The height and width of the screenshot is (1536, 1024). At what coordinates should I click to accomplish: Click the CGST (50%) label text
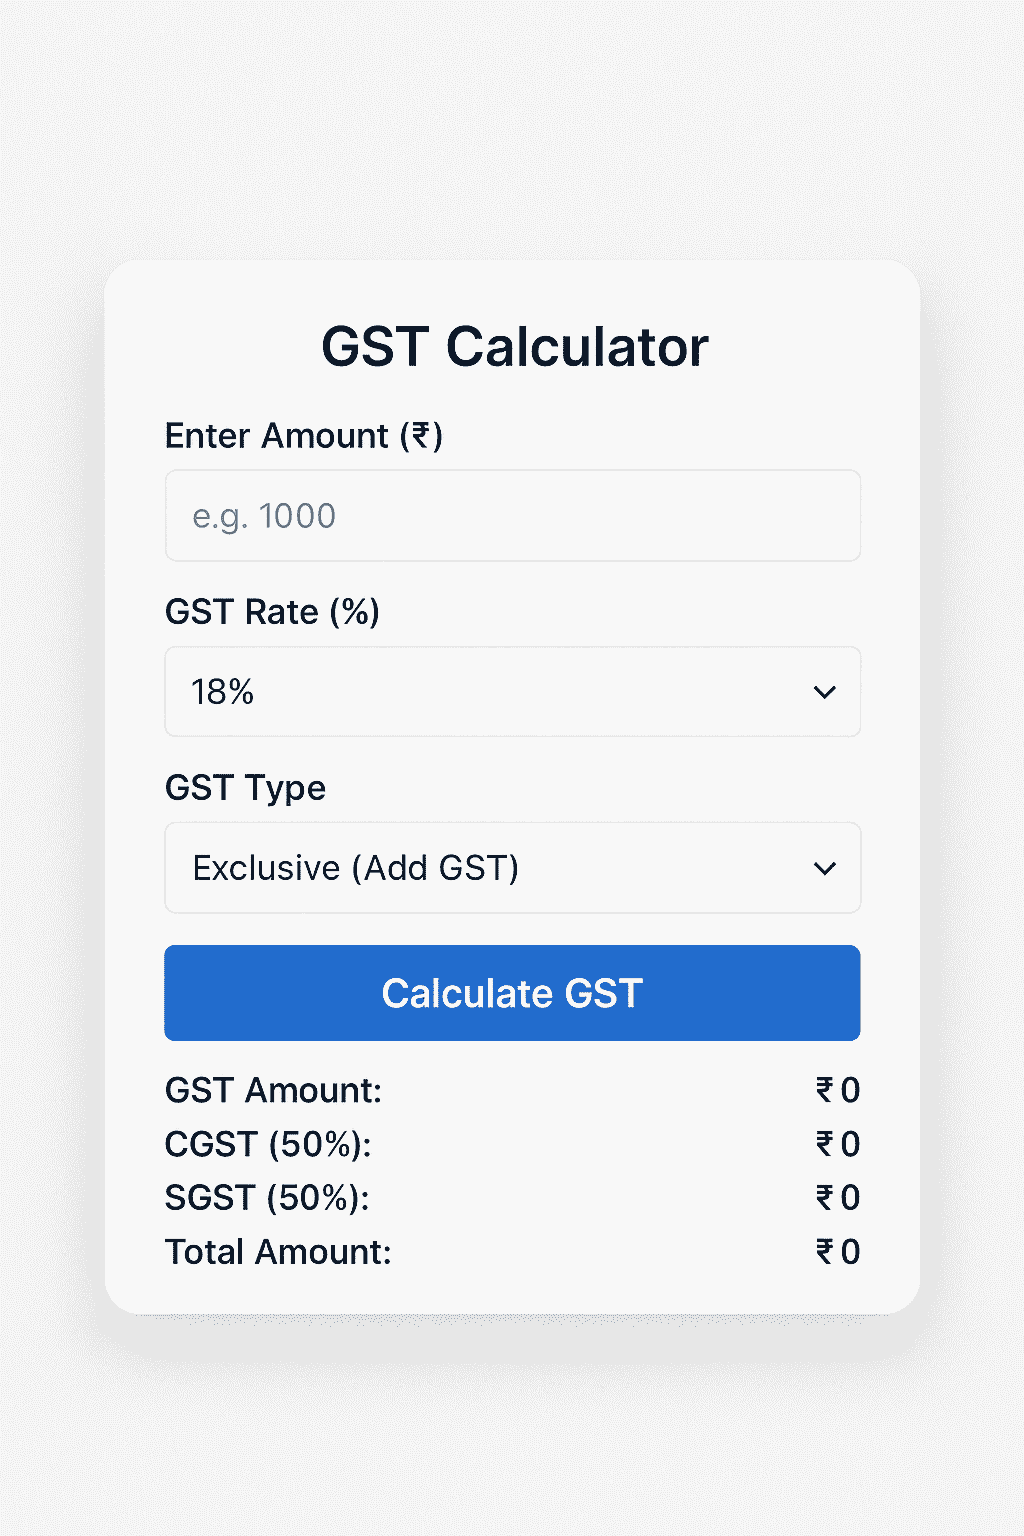(268, 1144)
